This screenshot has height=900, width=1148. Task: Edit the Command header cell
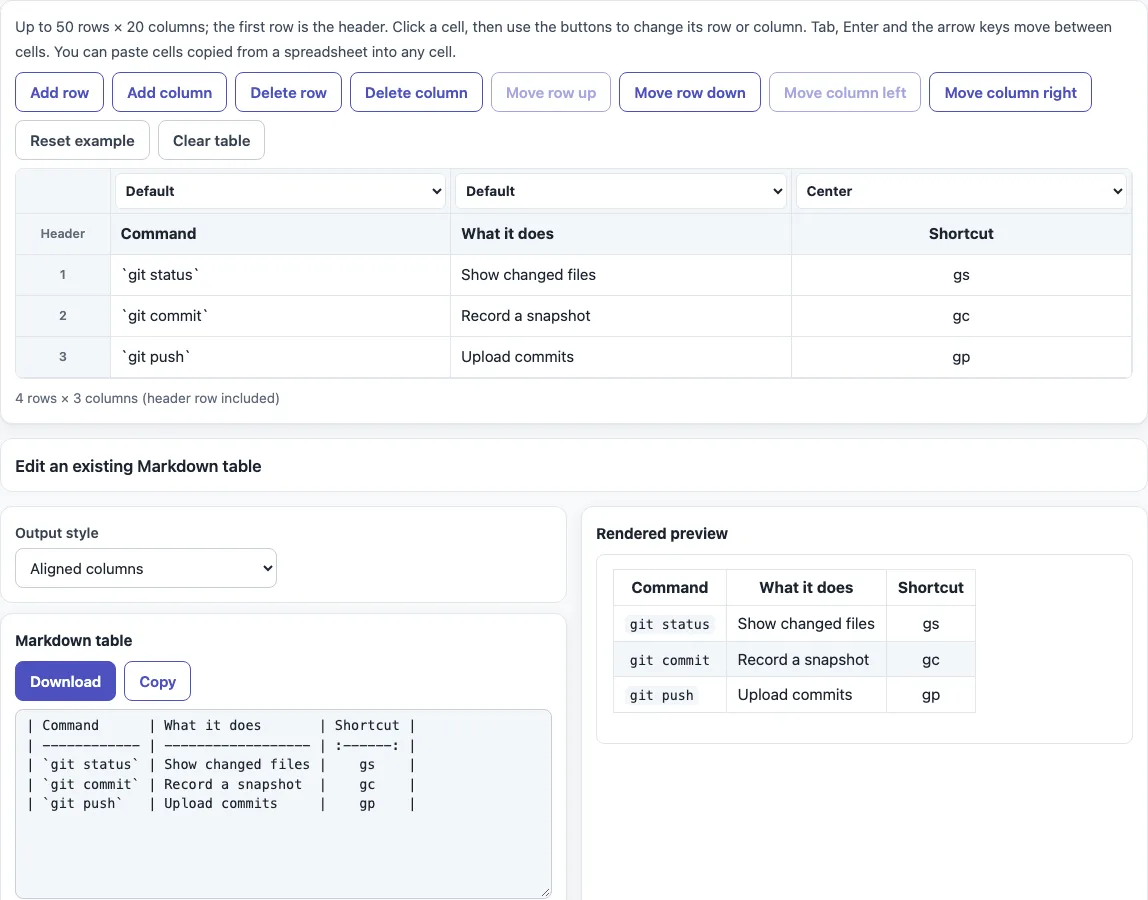[x=280, y=234]
